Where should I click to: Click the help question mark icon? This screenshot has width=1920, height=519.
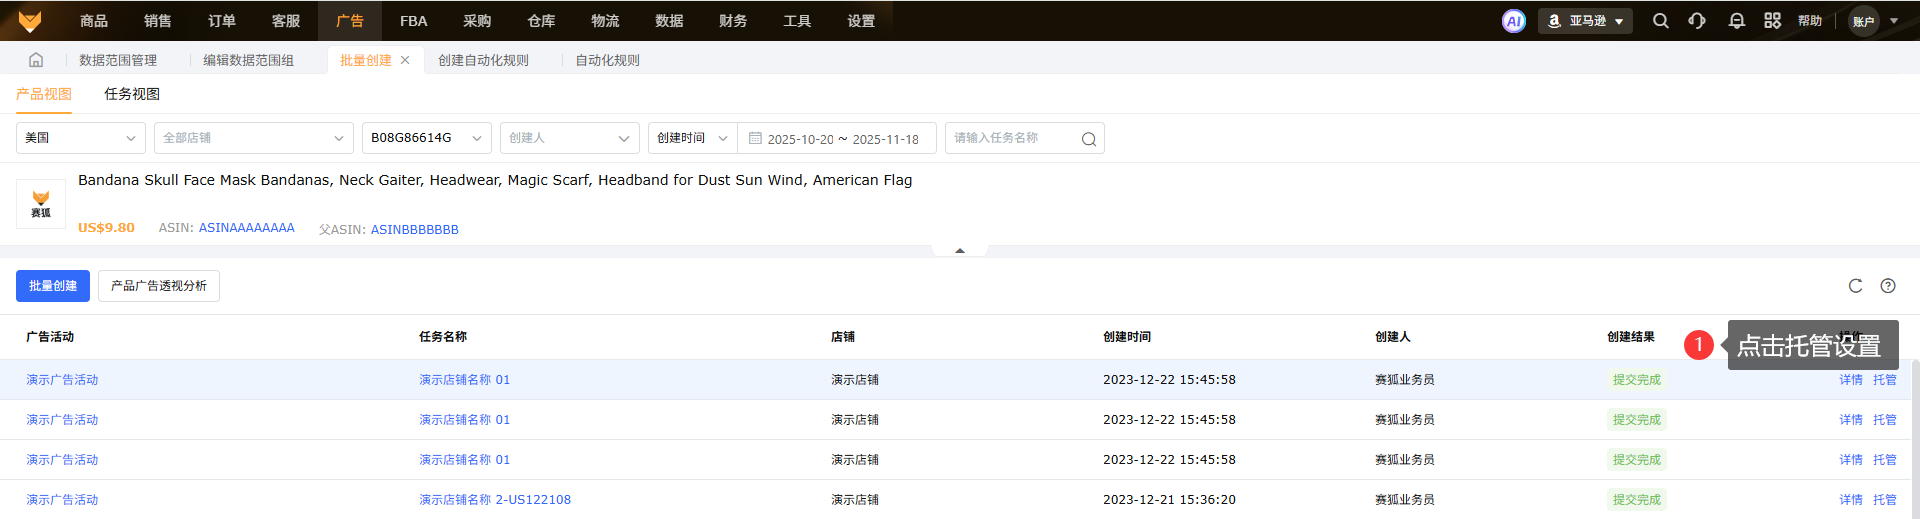1888,286
